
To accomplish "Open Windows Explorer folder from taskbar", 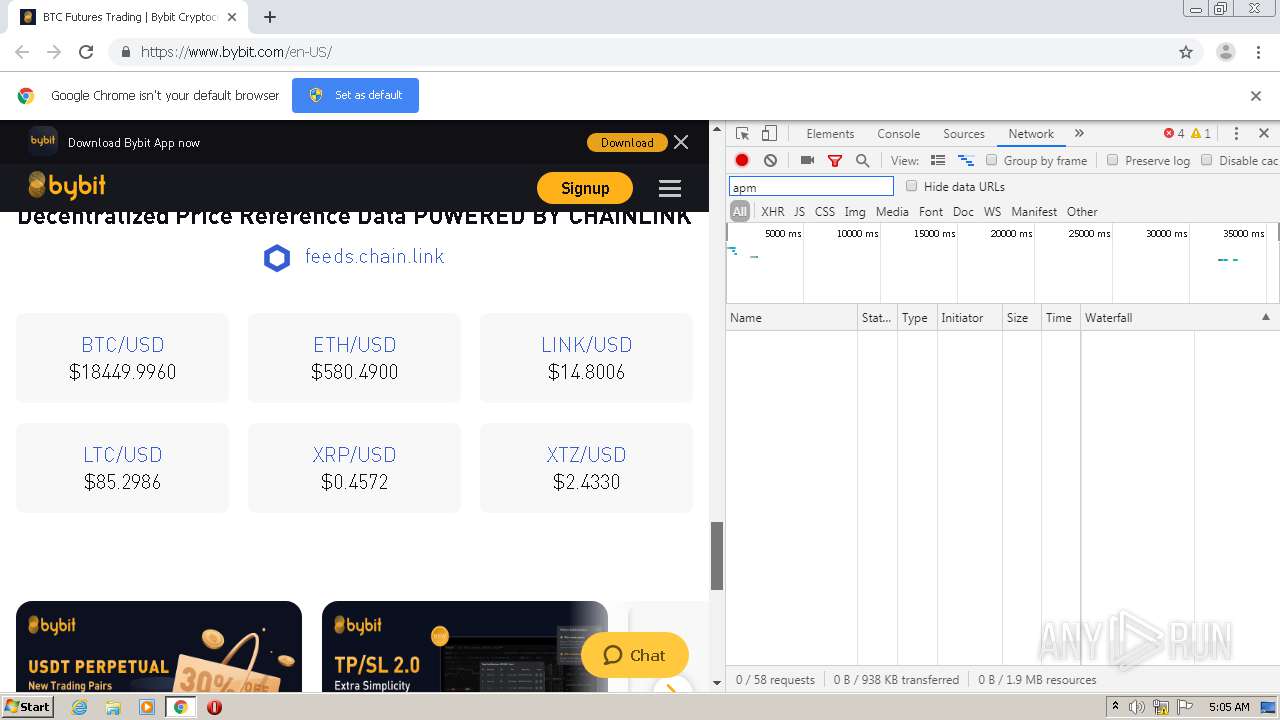I will [x=113, y=707].
